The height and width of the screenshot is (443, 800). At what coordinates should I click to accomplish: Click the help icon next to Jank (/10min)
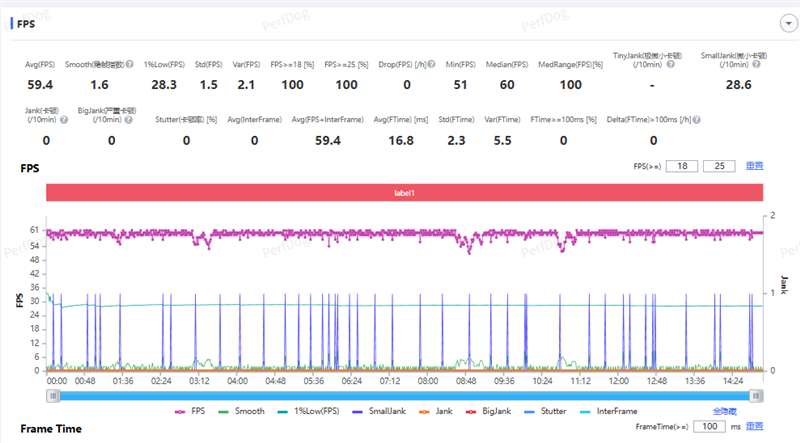[64, 119]
